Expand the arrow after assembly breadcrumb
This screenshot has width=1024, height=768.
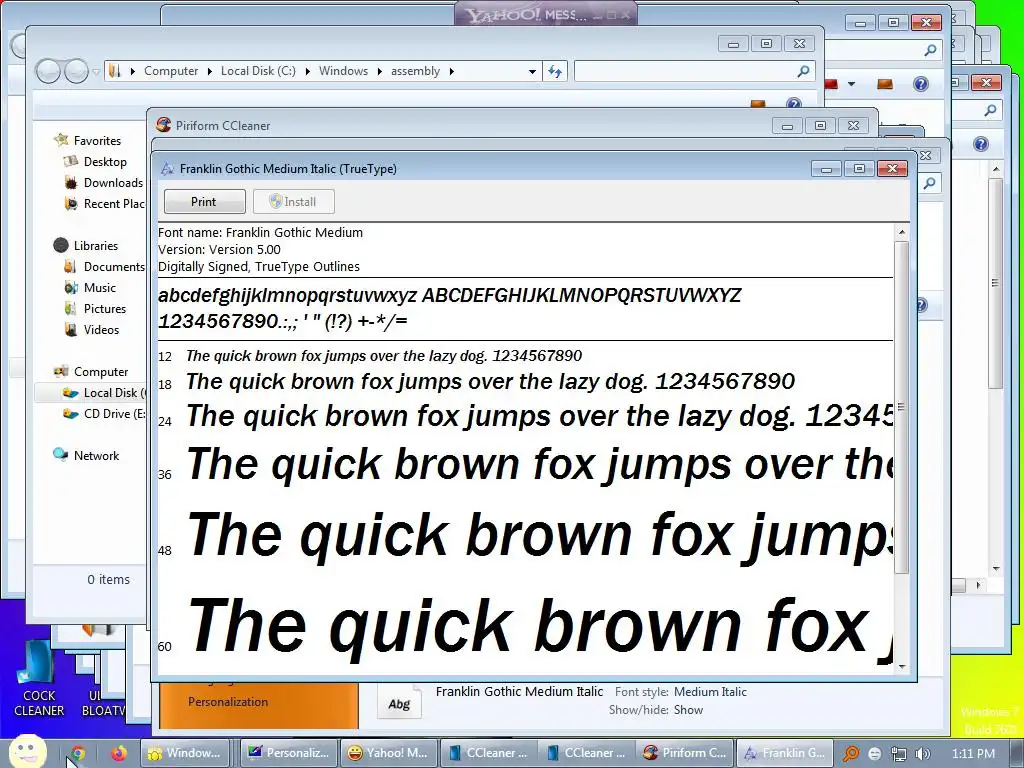[x=451, y=71]
